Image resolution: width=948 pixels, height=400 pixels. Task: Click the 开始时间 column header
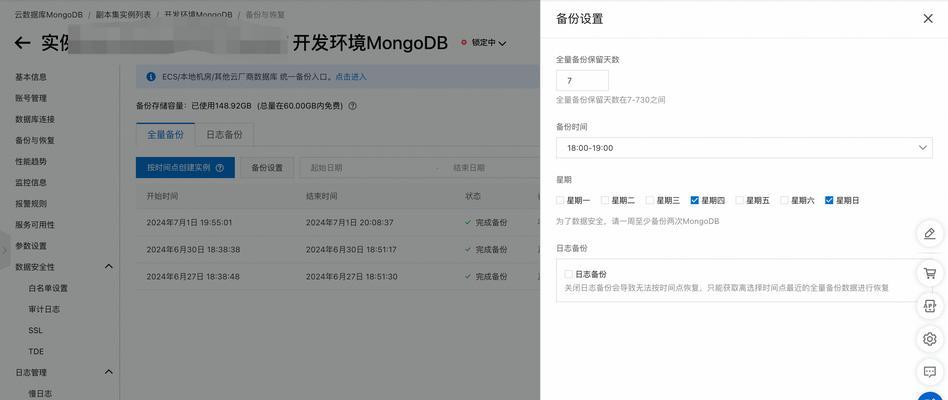click(x=162, y=196)
